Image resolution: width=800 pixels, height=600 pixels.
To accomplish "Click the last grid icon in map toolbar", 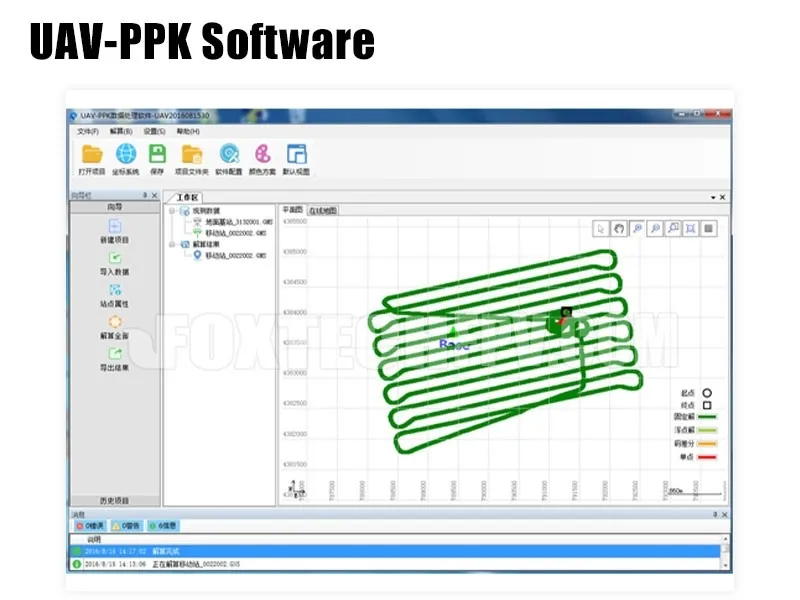I will click(709, 229).
